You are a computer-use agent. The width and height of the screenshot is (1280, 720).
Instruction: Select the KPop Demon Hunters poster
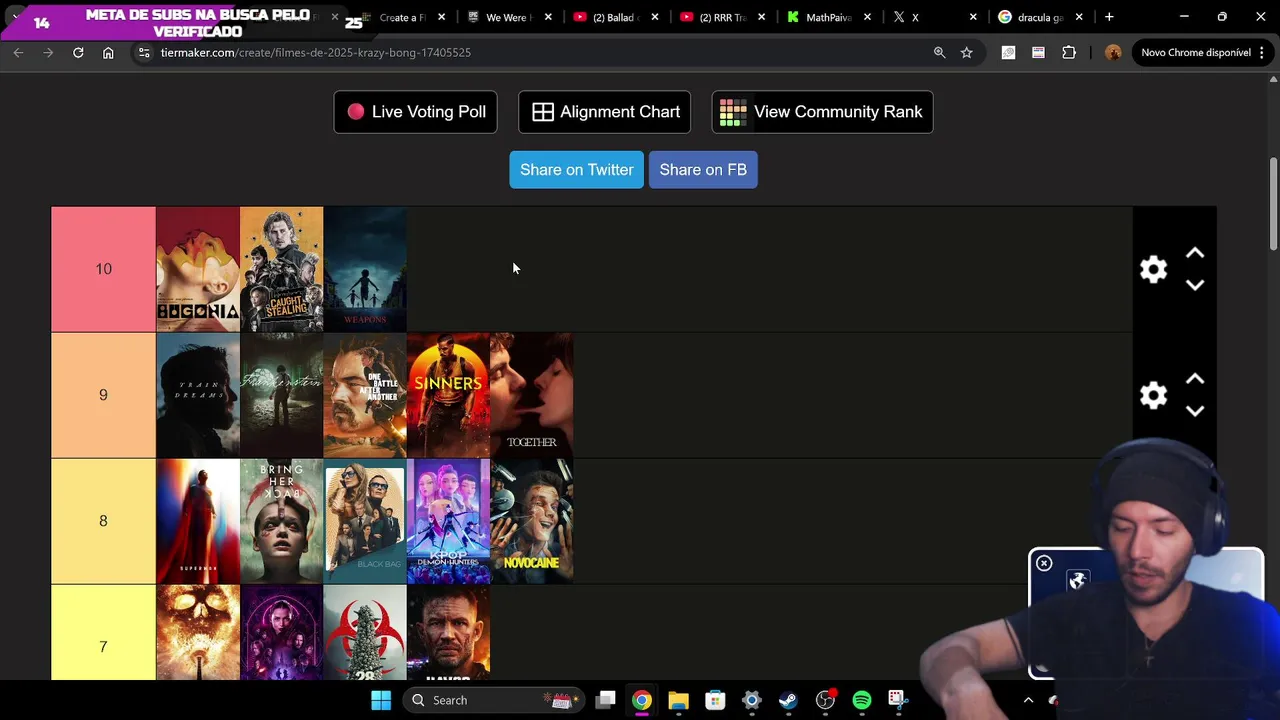(x=448, y=521)
